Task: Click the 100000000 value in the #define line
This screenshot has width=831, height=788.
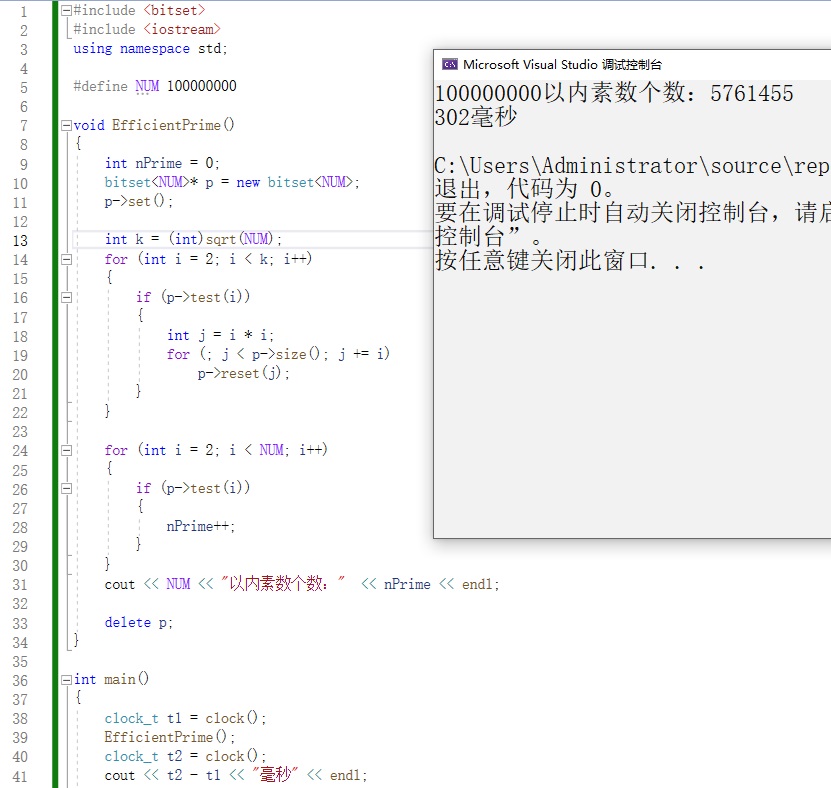Action: coord(202,86)
